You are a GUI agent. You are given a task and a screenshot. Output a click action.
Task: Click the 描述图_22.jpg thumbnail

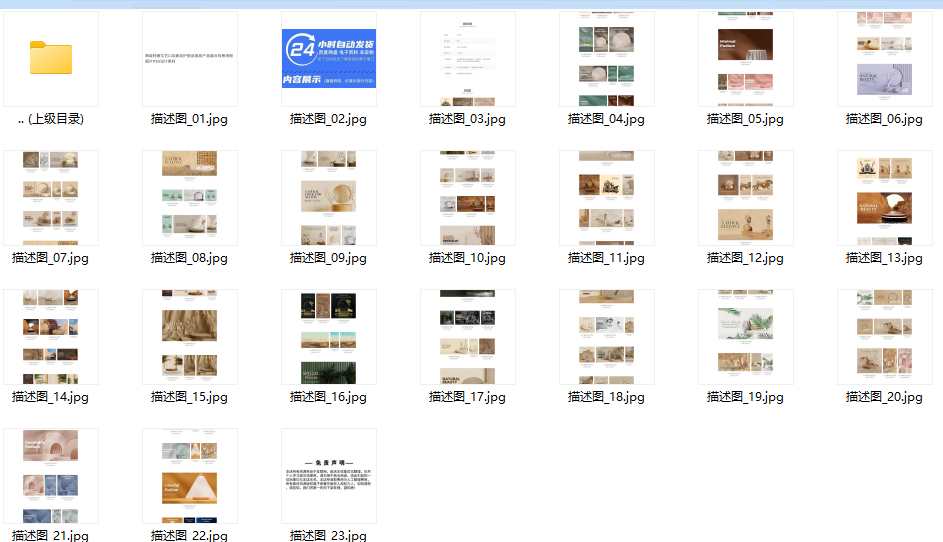[189, 476]
